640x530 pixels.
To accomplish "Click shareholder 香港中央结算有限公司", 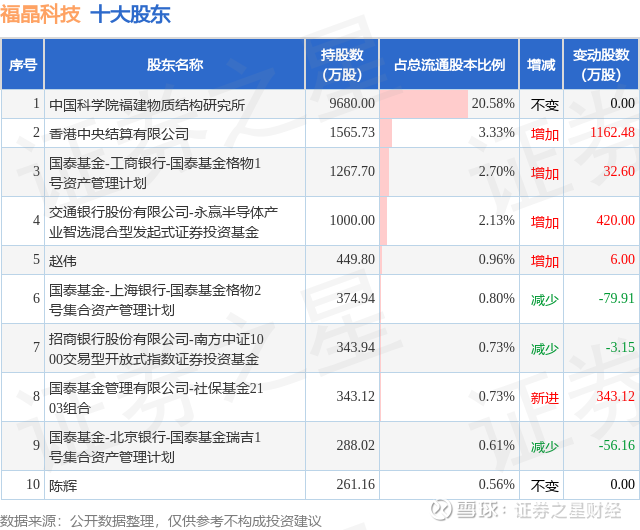I will tap(119, 134).
